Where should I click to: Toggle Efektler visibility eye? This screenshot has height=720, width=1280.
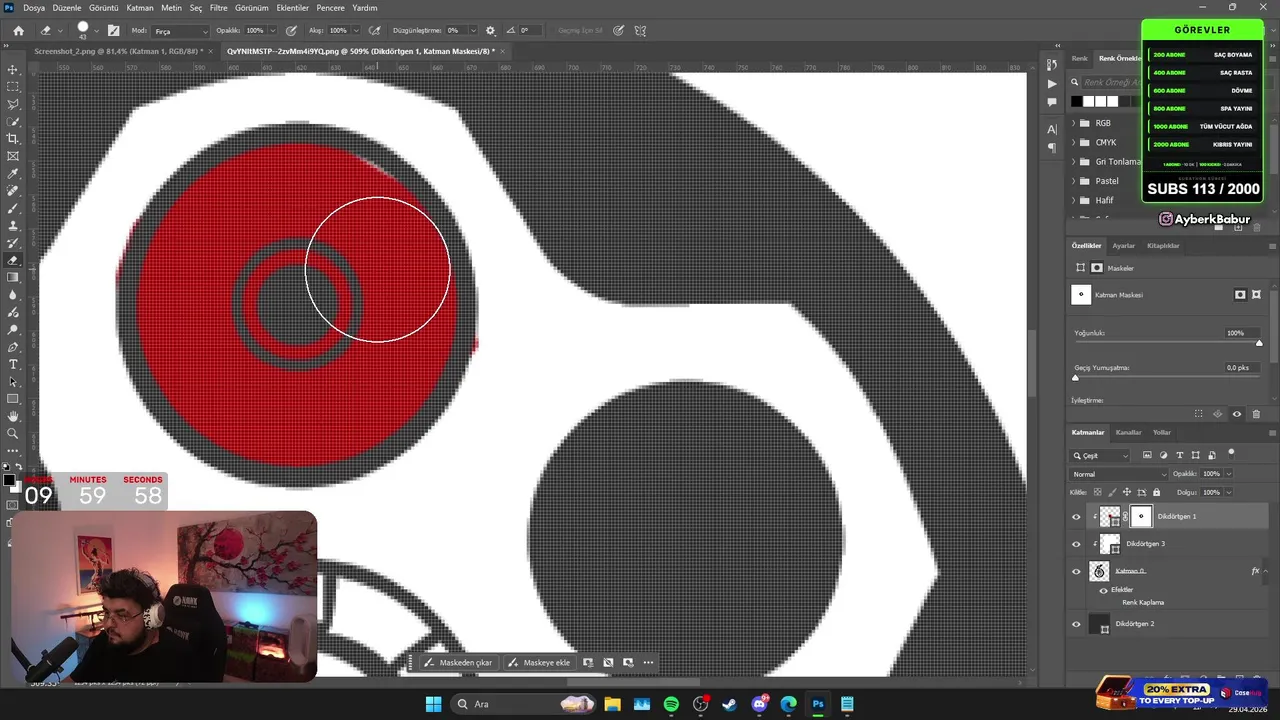tap(1104, 590)
